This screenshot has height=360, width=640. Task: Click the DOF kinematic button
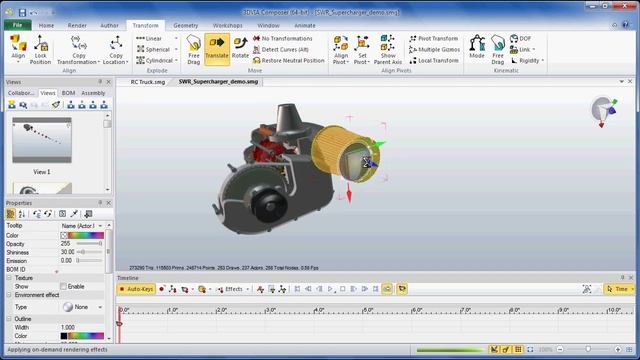tap(521, 38)
